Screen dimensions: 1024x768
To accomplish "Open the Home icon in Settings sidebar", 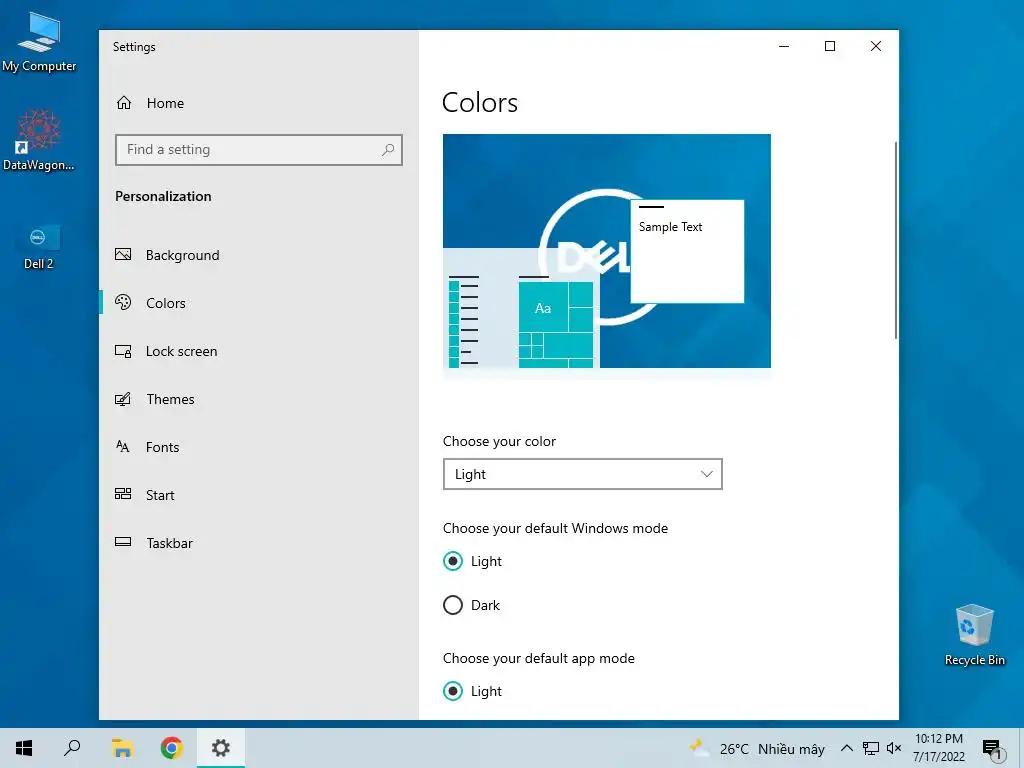I will click(124, 103).
